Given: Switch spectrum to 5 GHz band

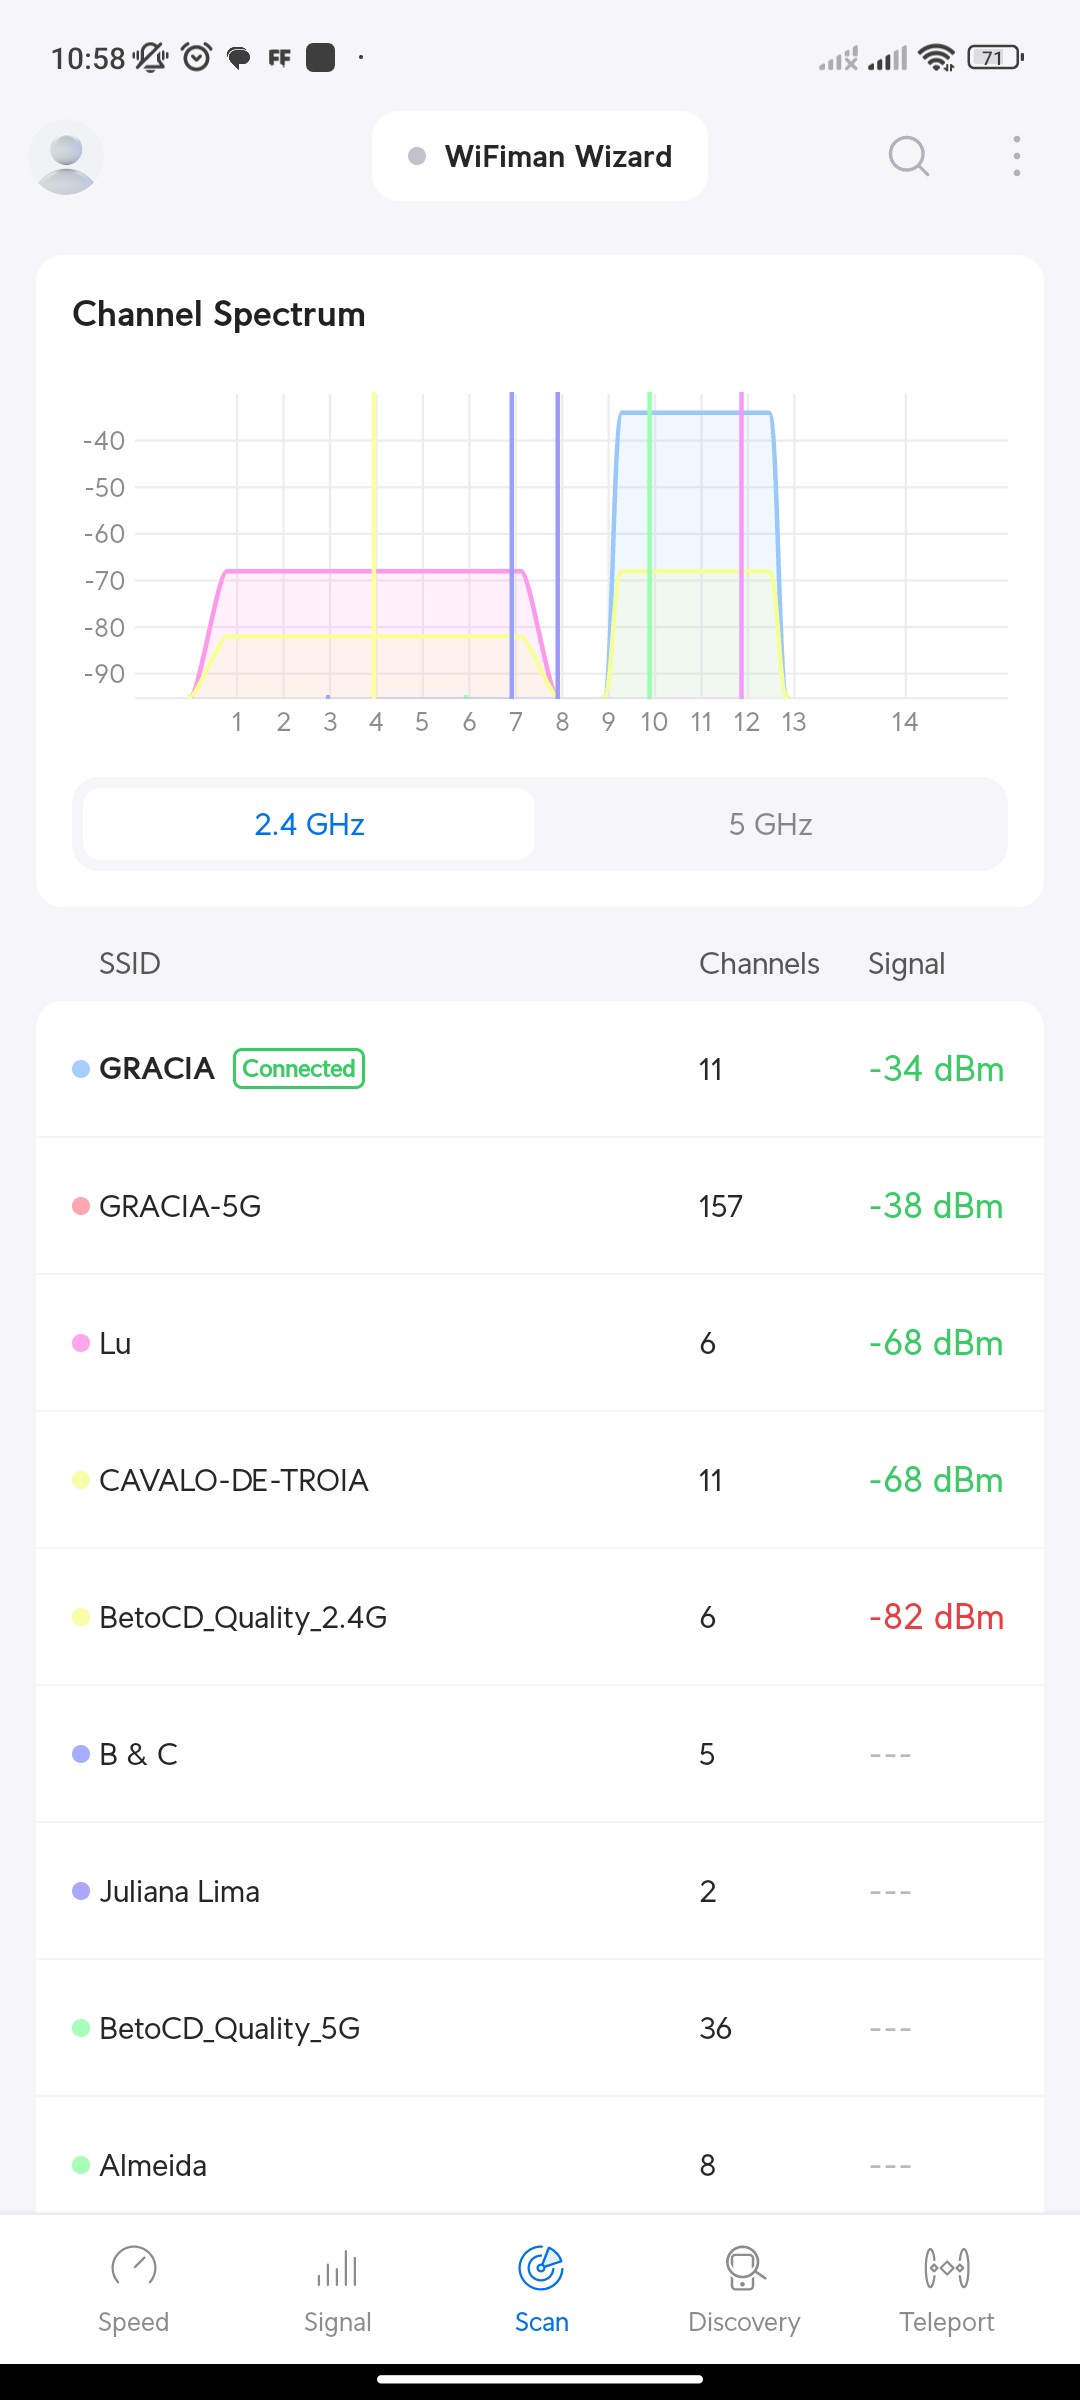Looking at the screenshot, I should [770, 824].
